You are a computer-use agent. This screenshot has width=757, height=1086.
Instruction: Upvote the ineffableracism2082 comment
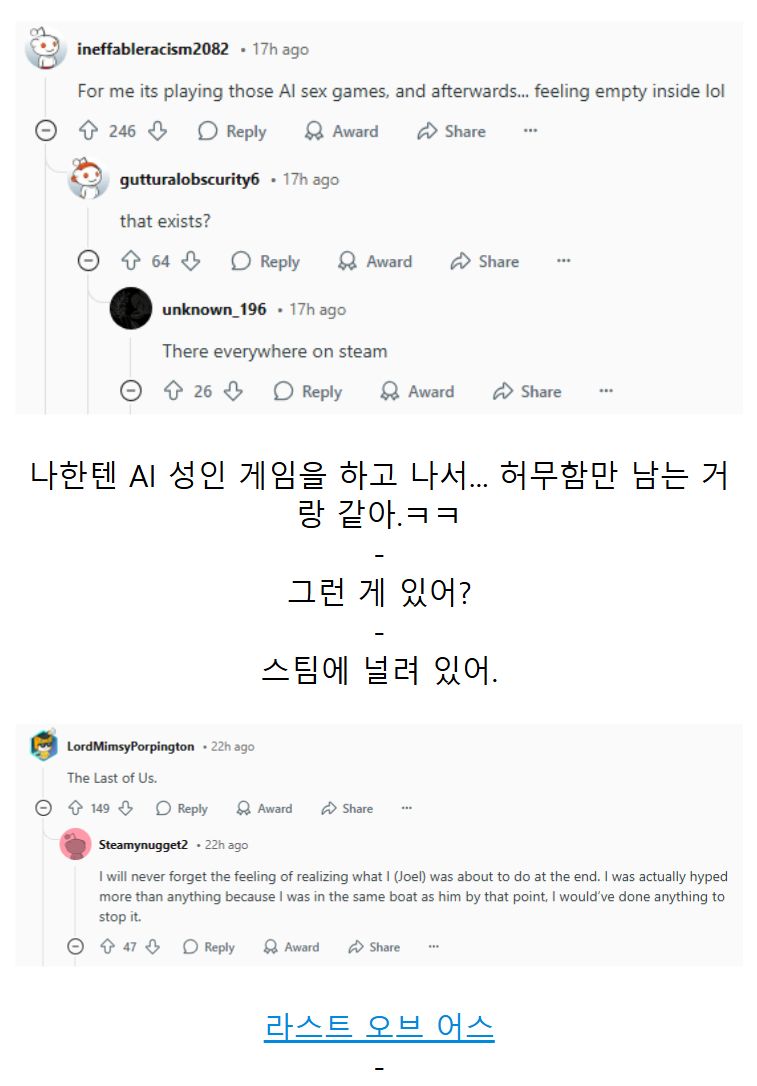[88, 130]
